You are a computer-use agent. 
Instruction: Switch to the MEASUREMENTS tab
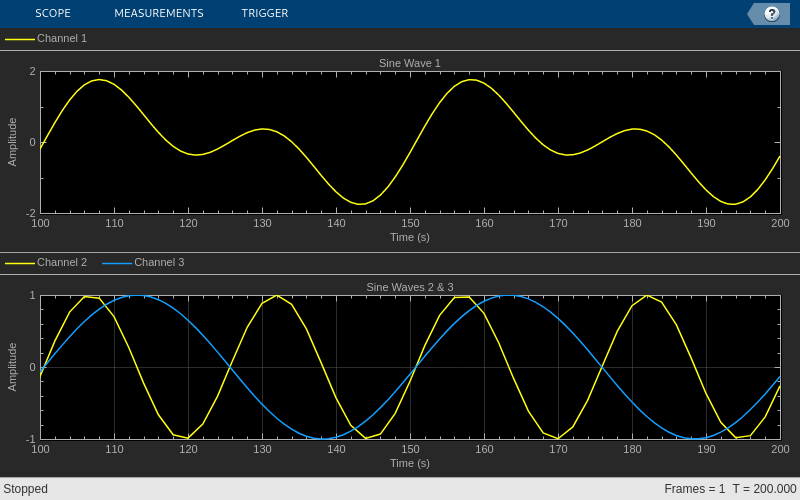[x=159, y=13]
